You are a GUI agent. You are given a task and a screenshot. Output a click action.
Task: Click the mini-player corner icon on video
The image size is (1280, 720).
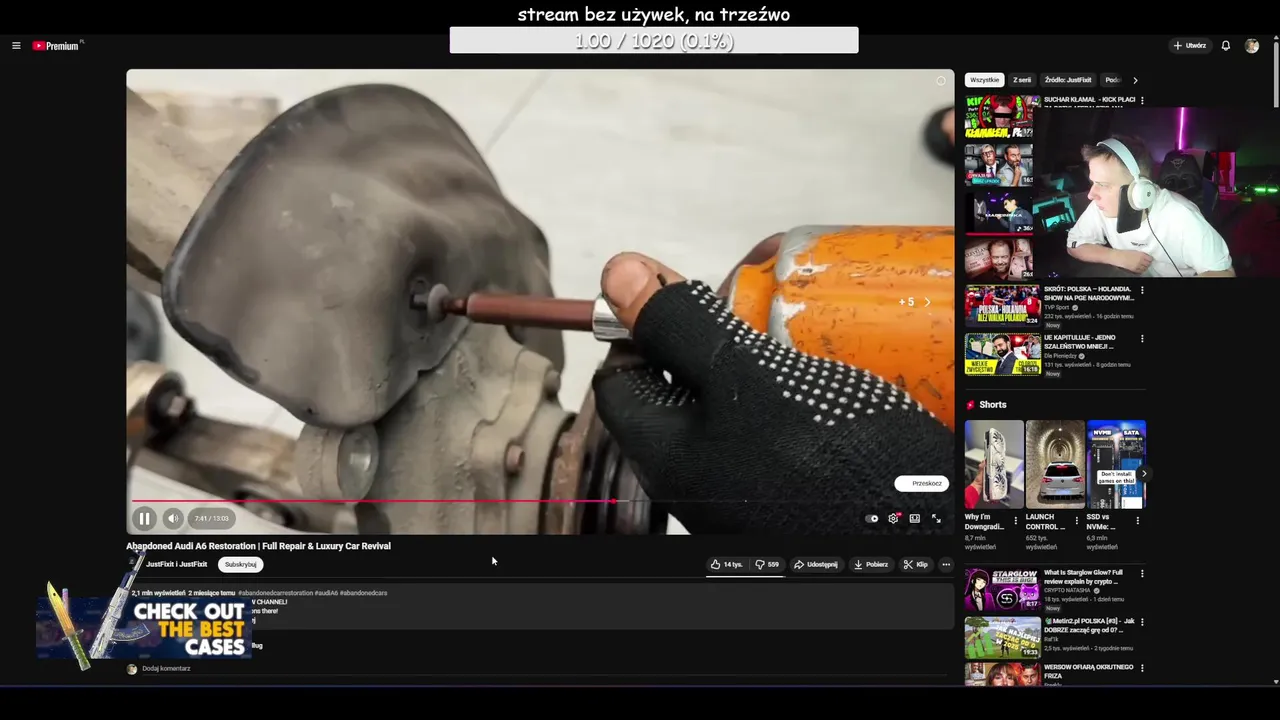tap(940, 81)
